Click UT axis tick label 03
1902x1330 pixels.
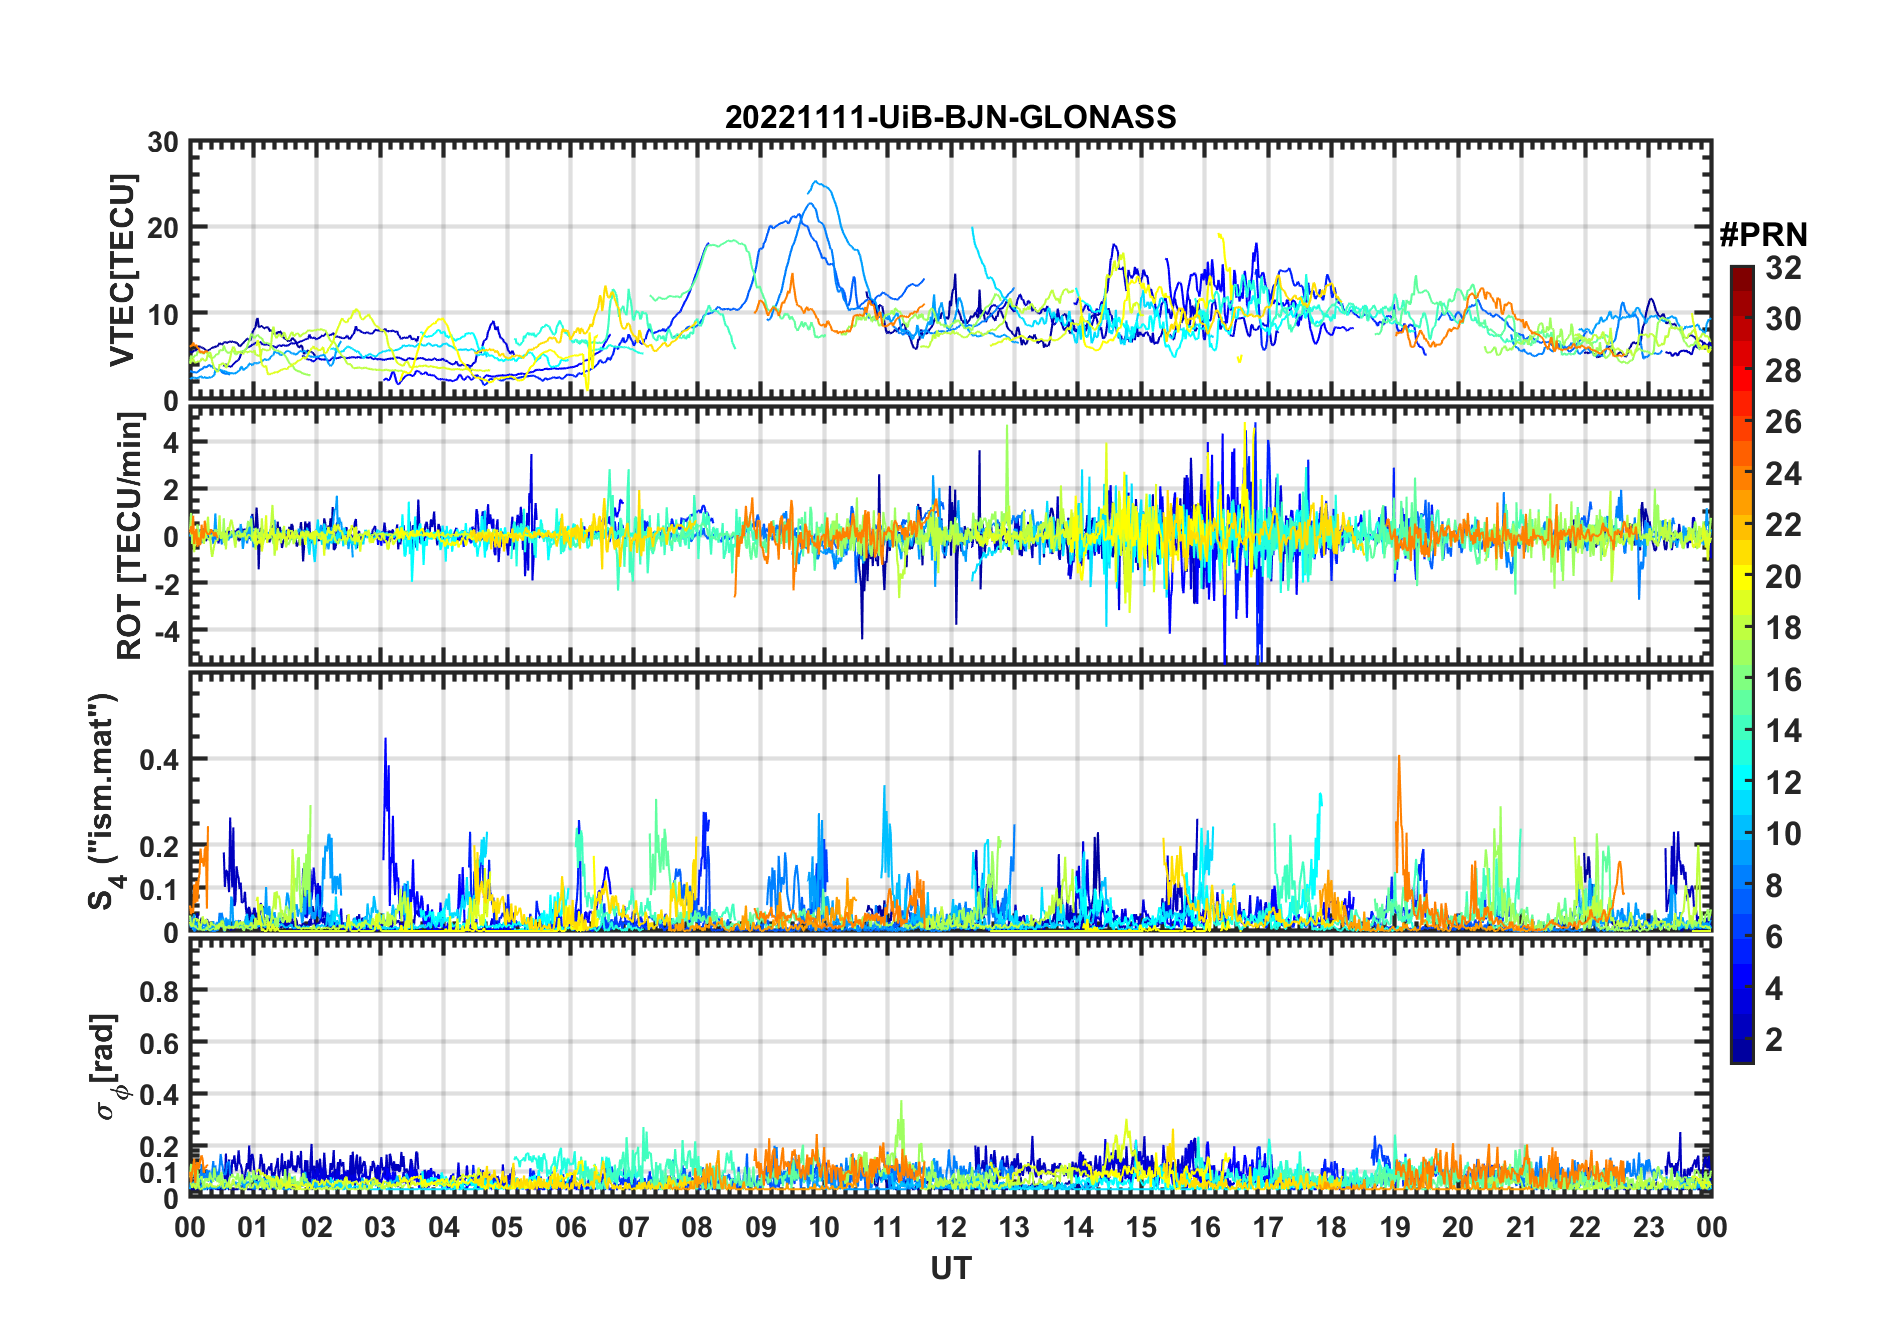pos(380,1228)
